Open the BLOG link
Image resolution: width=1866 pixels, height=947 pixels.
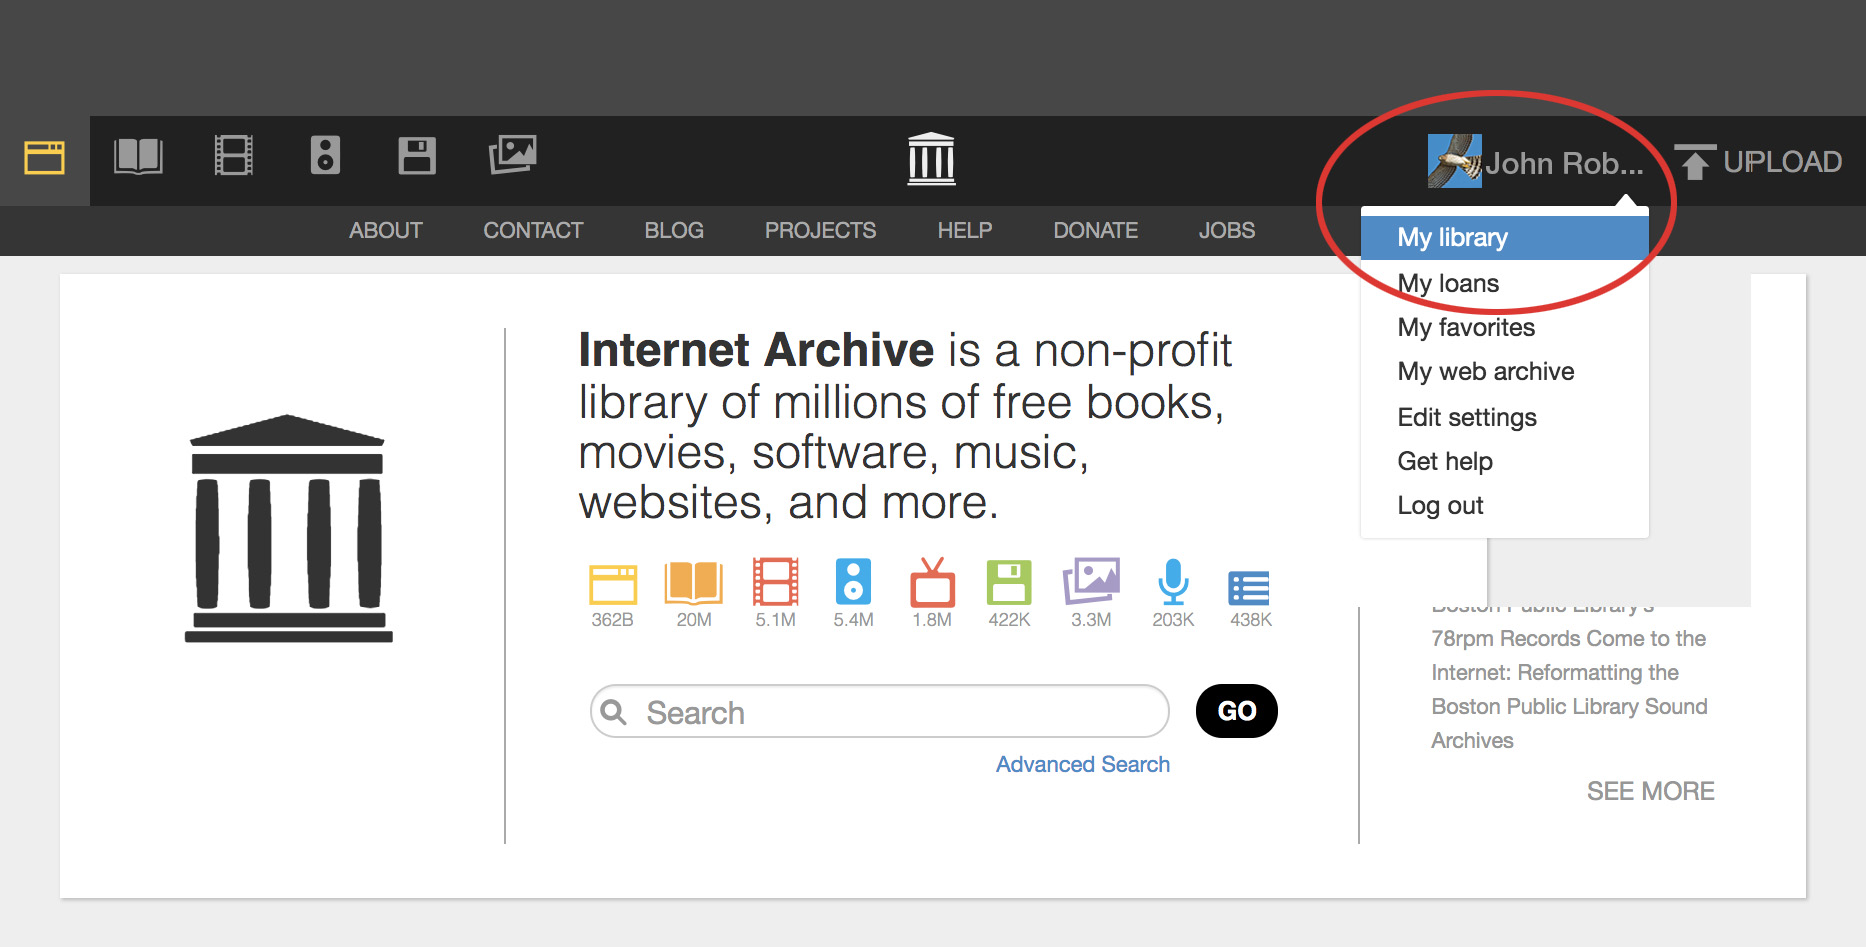pyautogui.click(x=674, y=231)
